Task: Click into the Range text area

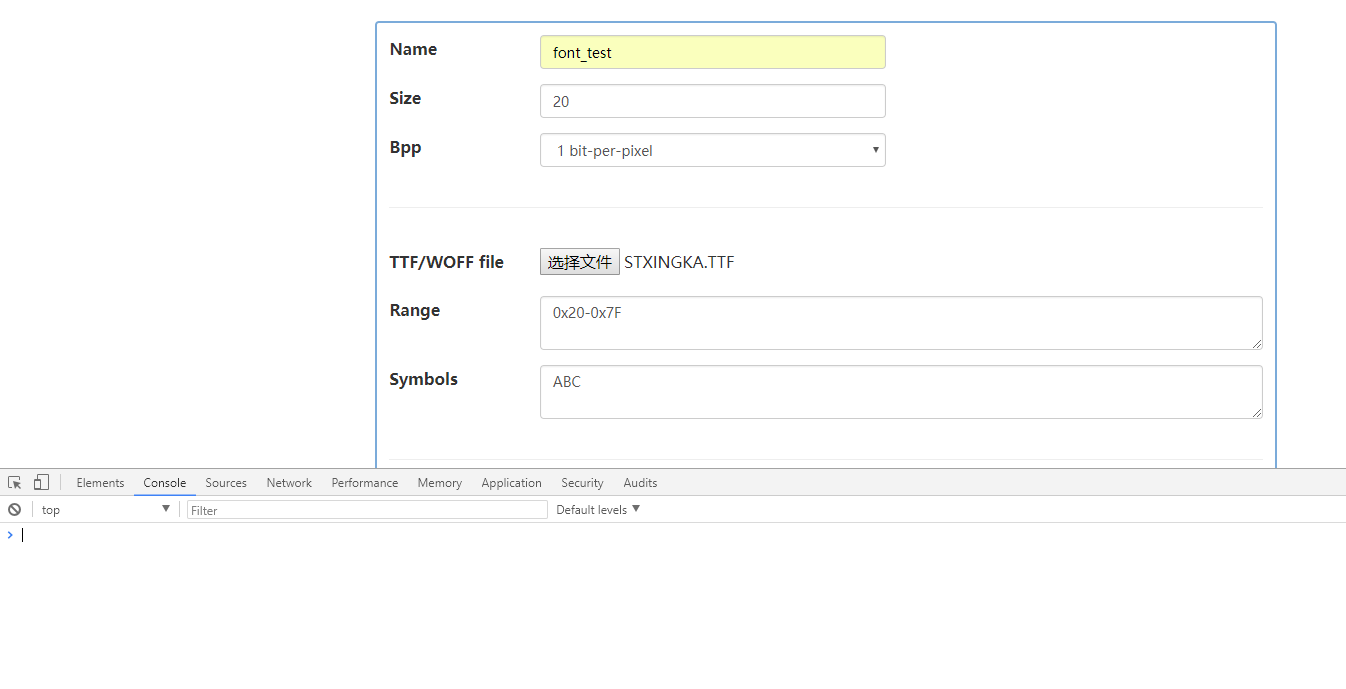Action: [900, 322]
